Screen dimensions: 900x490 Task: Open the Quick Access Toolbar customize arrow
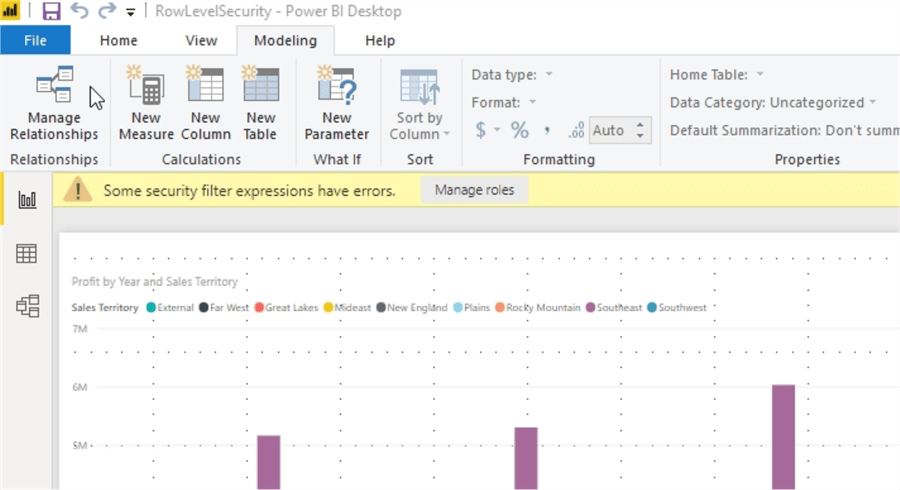[131, 12]
